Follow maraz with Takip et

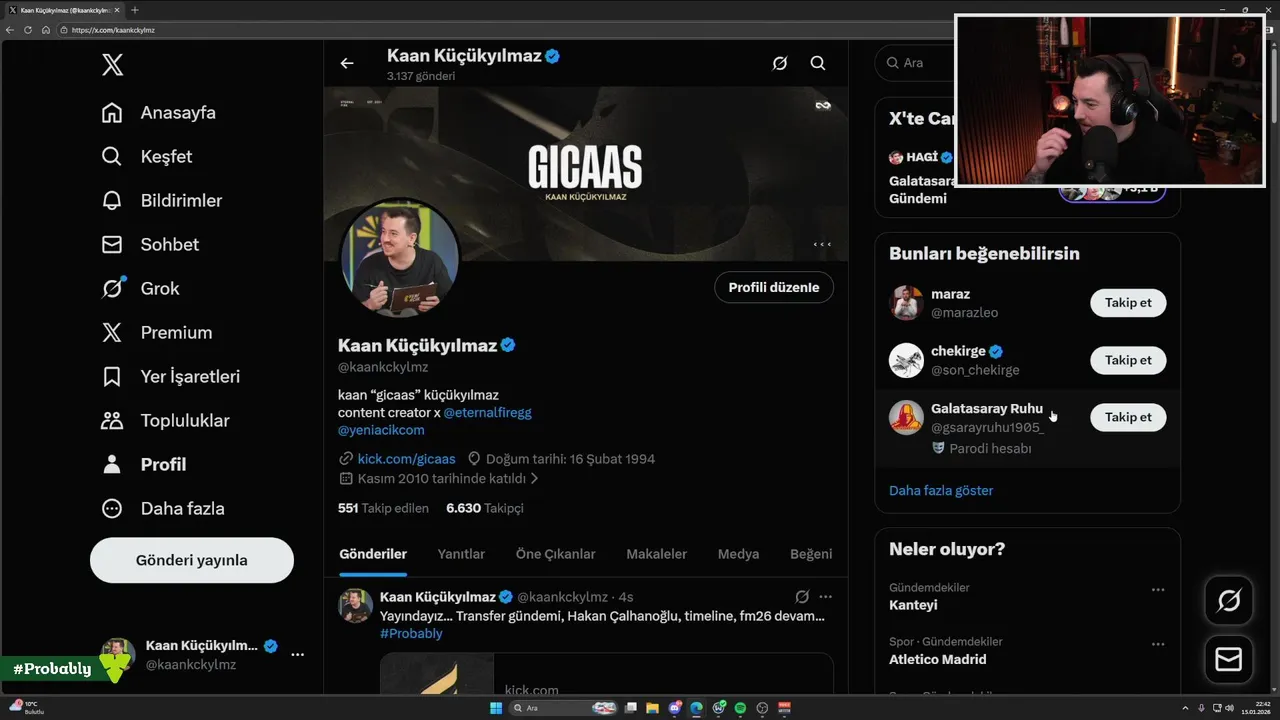(x=1128, y=303)
